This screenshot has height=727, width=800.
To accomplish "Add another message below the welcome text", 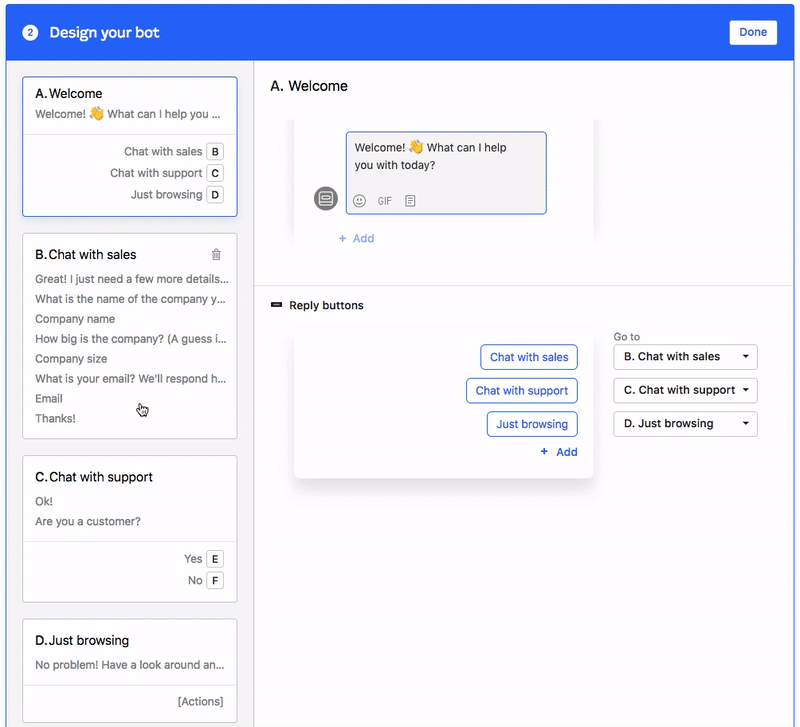I will pos(356,239).
